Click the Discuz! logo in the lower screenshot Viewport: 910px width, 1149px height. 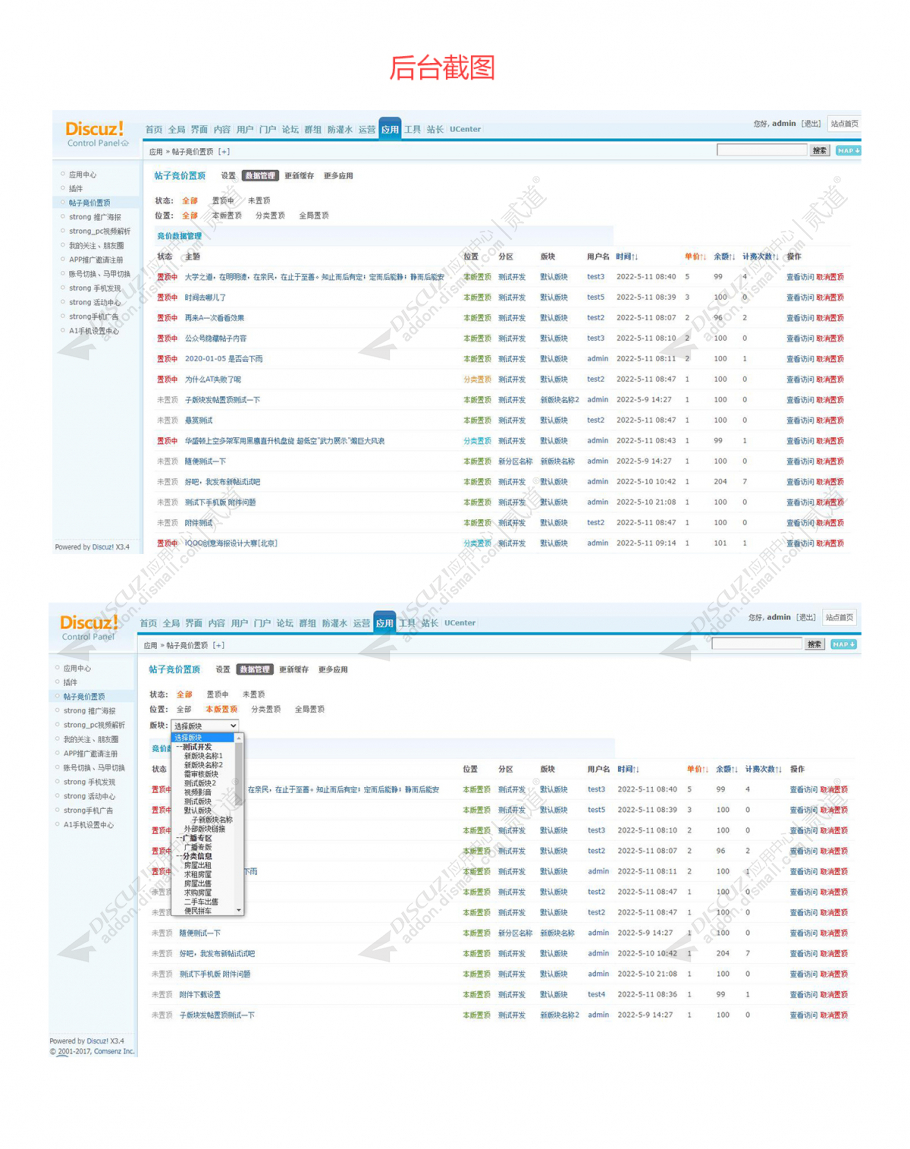coord(89,622)
